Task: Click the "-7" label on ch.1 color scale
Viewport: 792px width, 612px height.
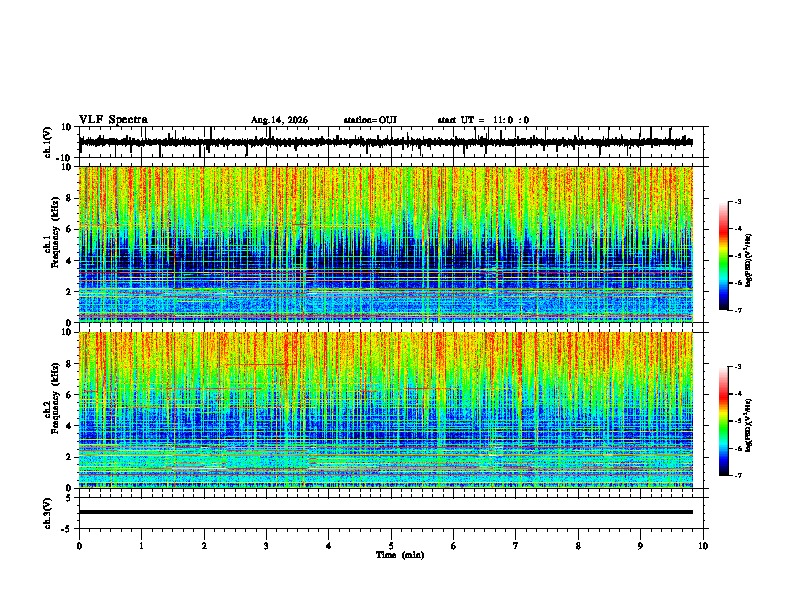Action: click(737, 310)
